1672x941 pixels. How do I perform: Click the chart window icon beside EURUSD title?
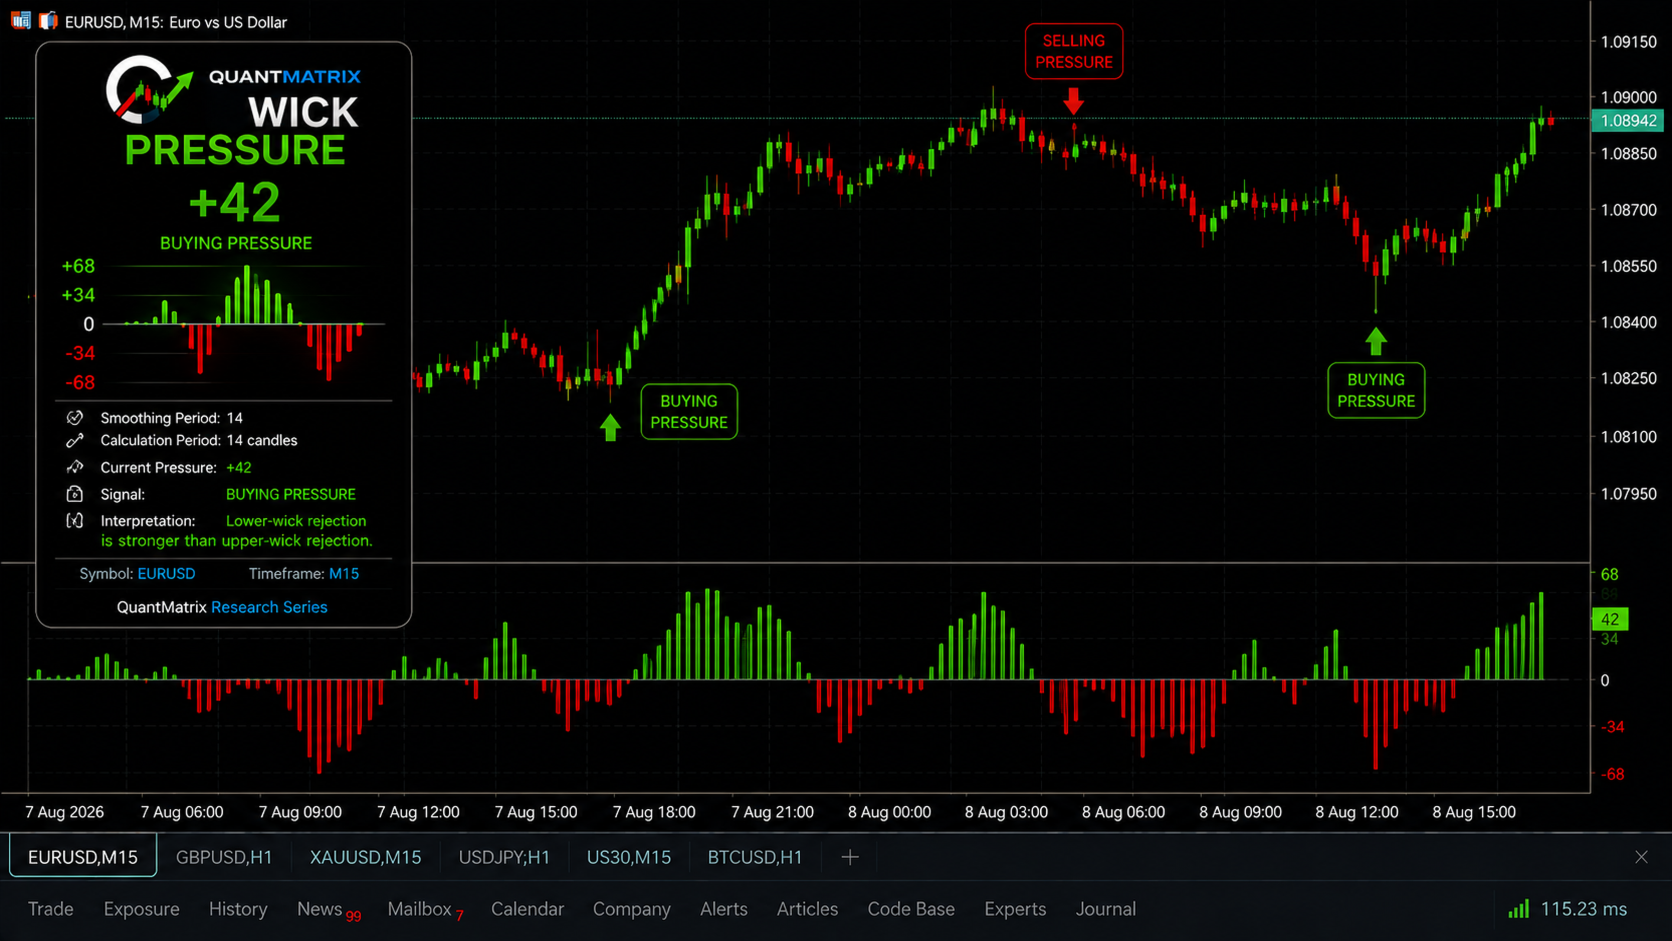[x=21, y=20]
